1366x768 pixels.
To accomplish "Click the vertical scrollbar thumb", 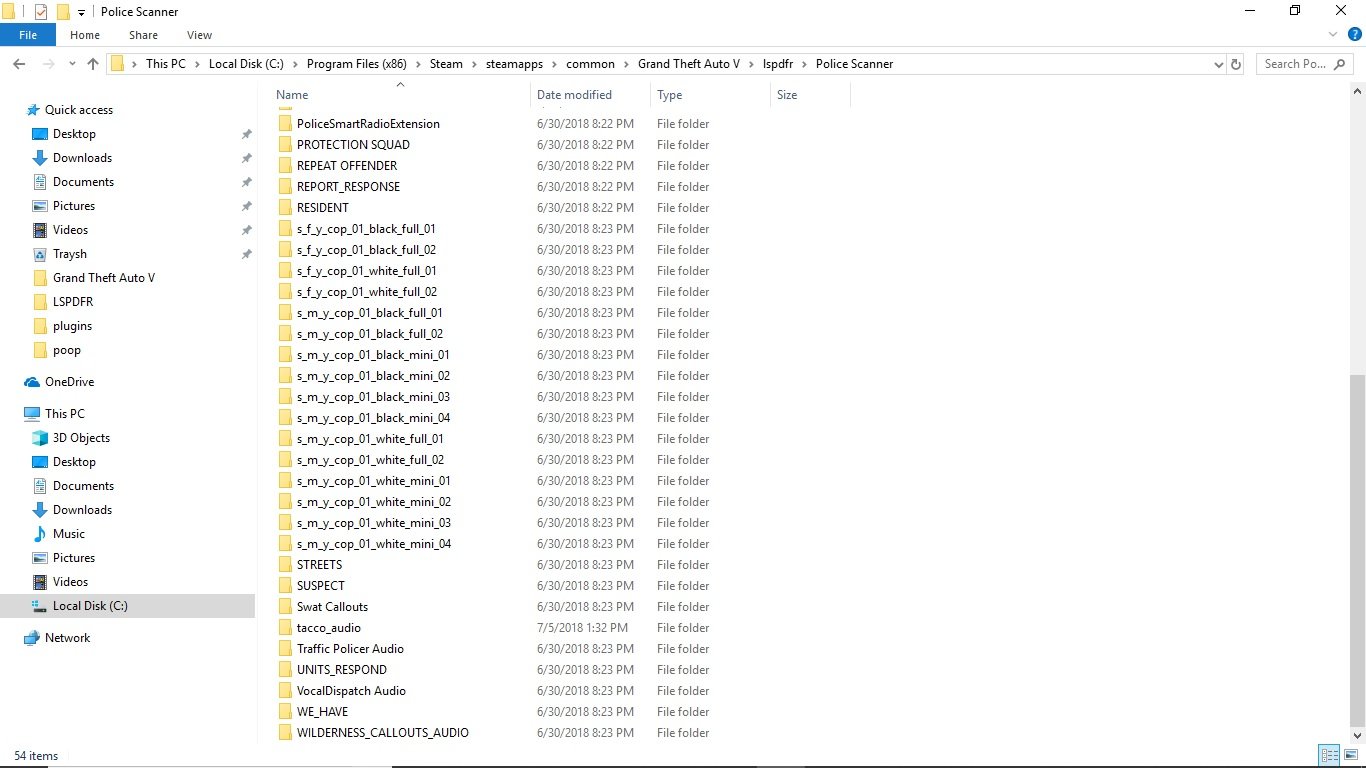I will tap(1357, 550).
